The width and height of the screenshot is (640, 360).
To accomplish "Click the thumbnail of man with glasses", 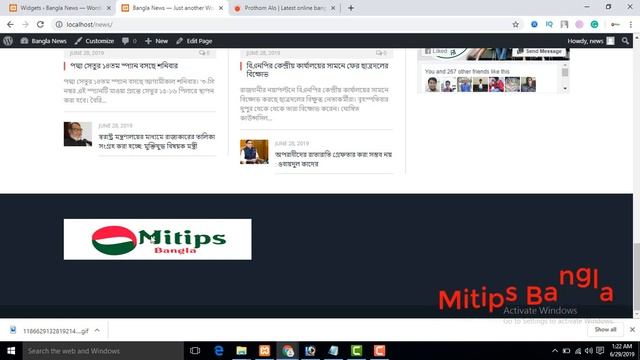I will click(78, 134).
